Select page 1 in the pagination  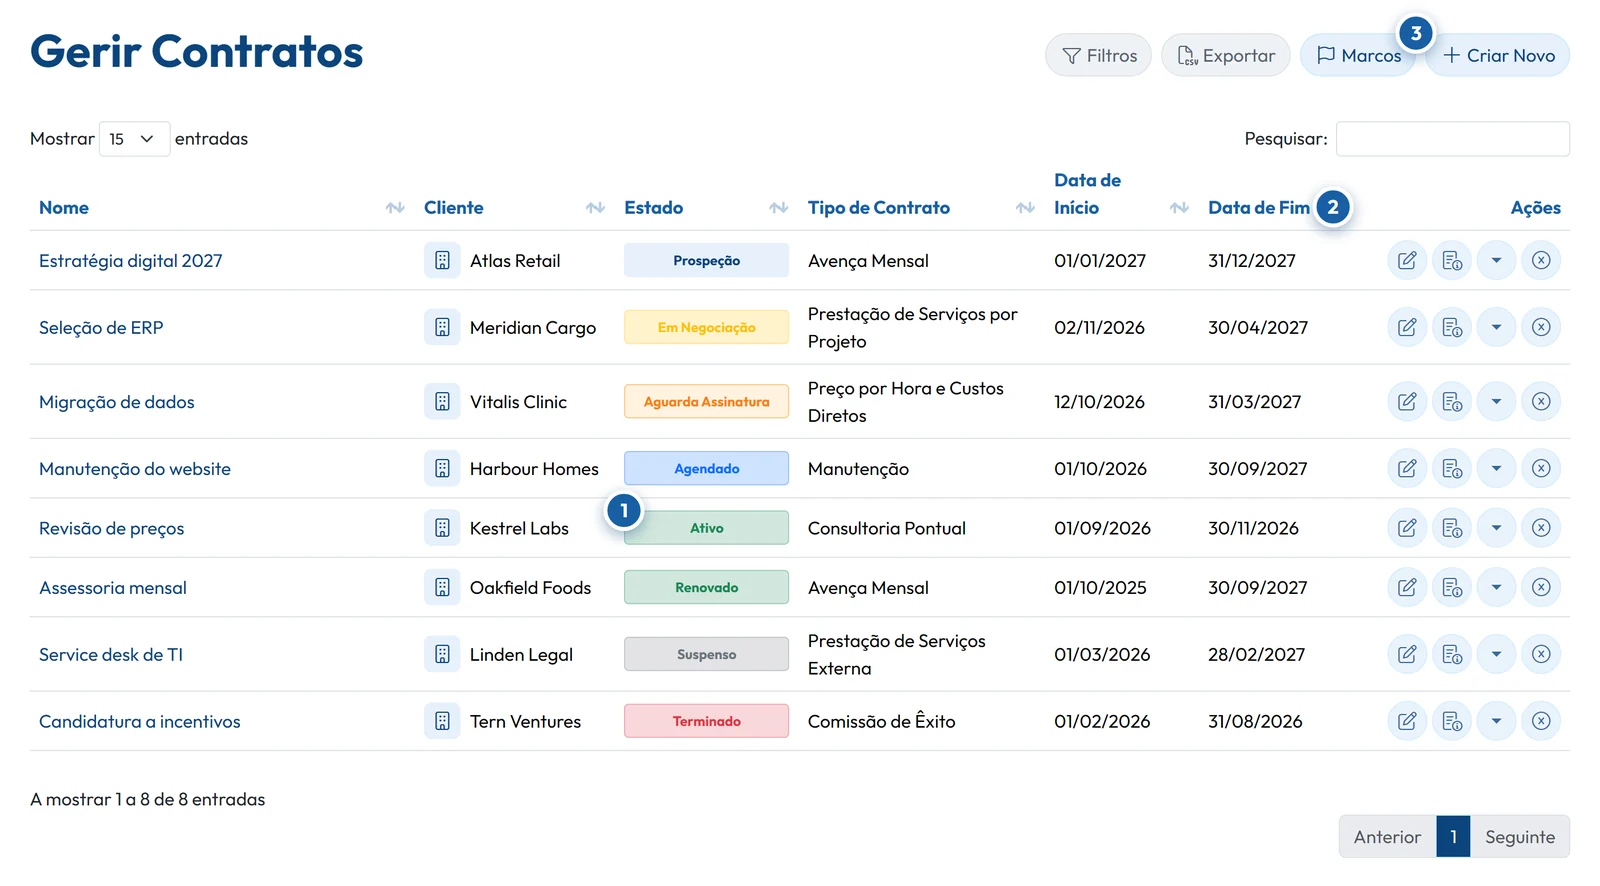1453,837
